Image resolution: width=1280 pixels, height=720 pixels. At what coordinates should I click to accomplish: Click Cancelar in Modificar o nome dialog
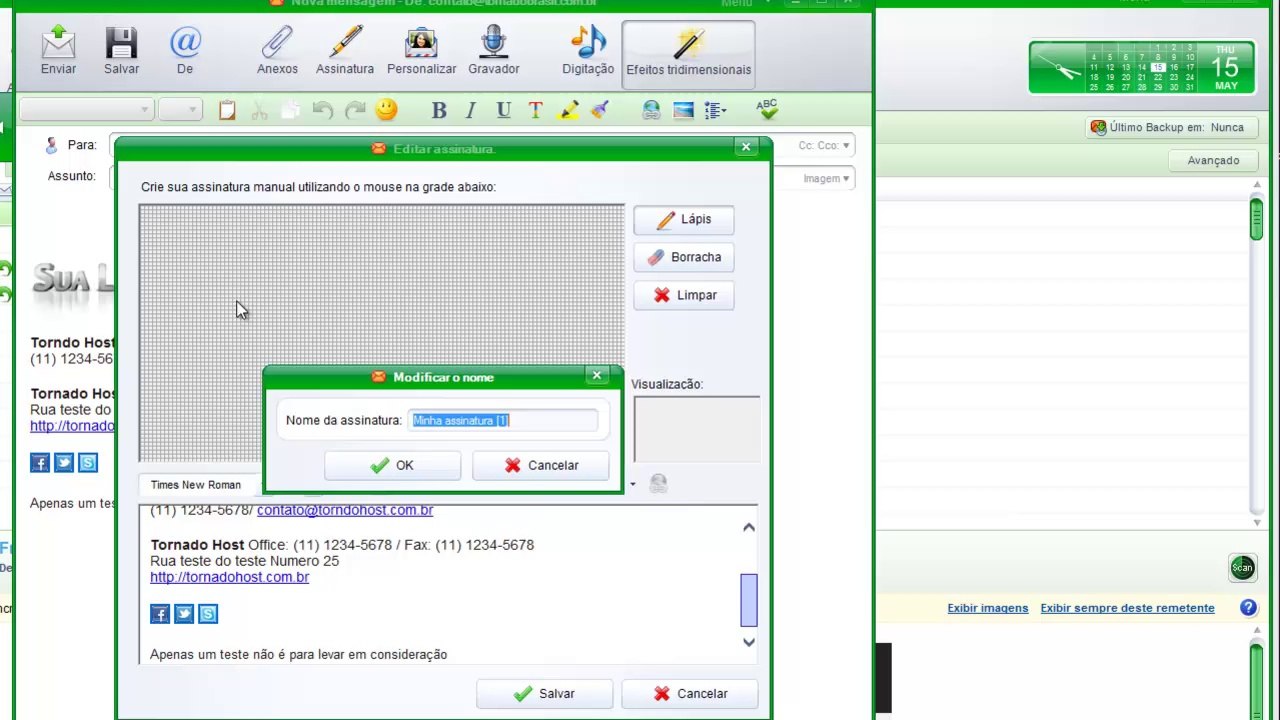click(x=541, y=465)
